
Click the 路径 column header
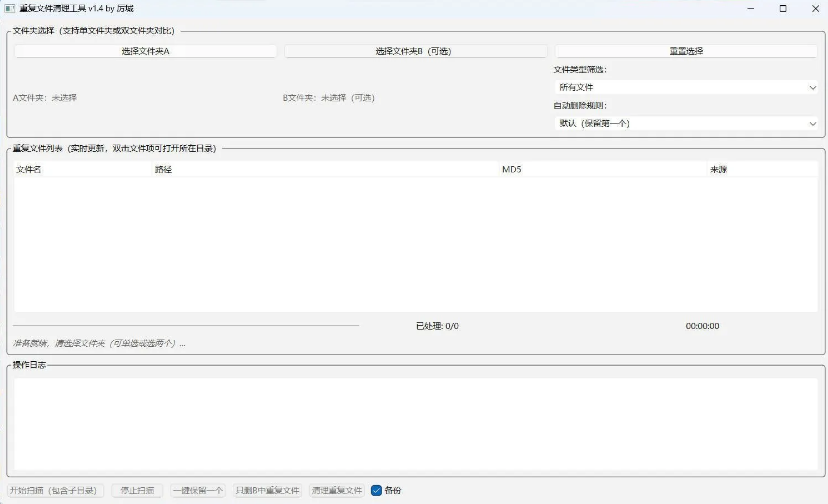pos(164,170)
